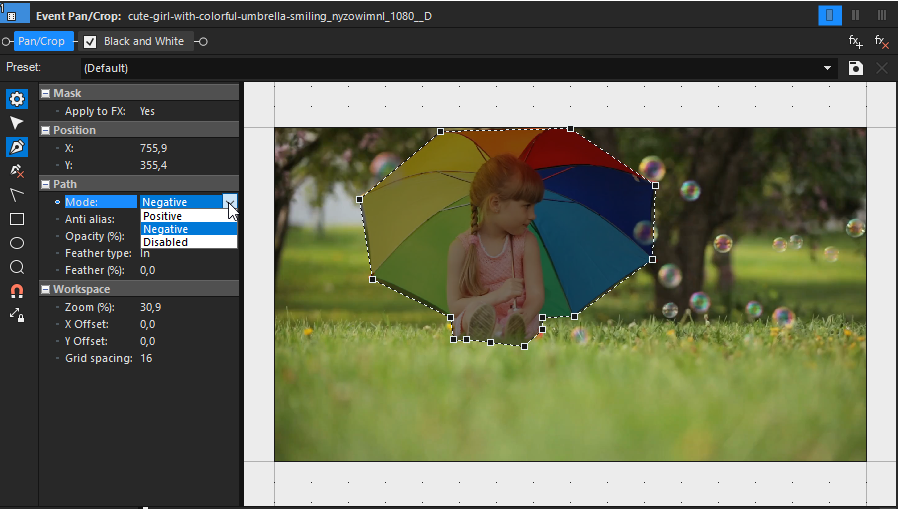The image size is (898, 509).
Task: Select the Anchor Deletion tool
Action: click(x=17, y=171)
